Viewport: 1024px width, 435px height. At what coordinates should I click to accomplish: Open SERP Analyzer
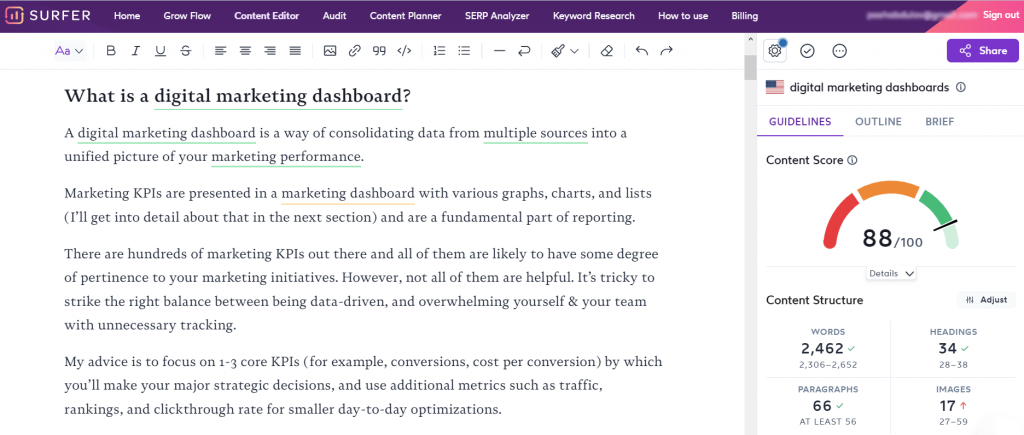coord(497,16)
